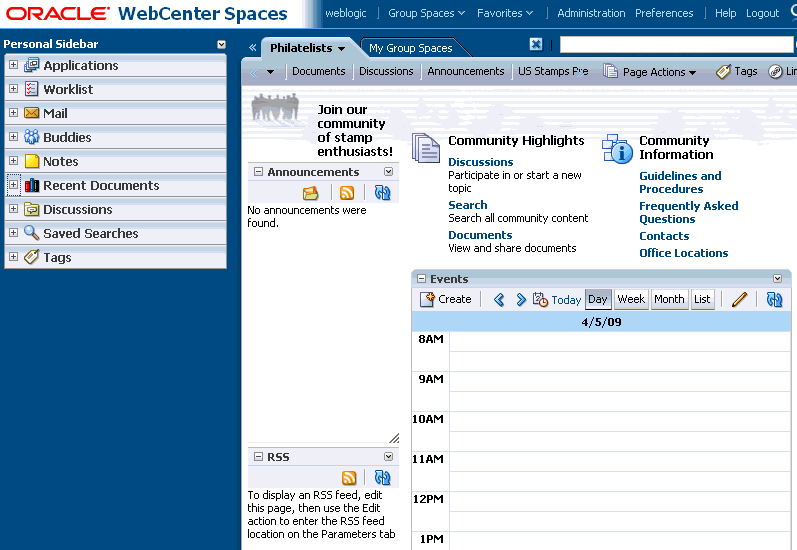The height and width of the screenshot is (550, 797).
Task: Refresh the Events panel
Action: point(775,299)
